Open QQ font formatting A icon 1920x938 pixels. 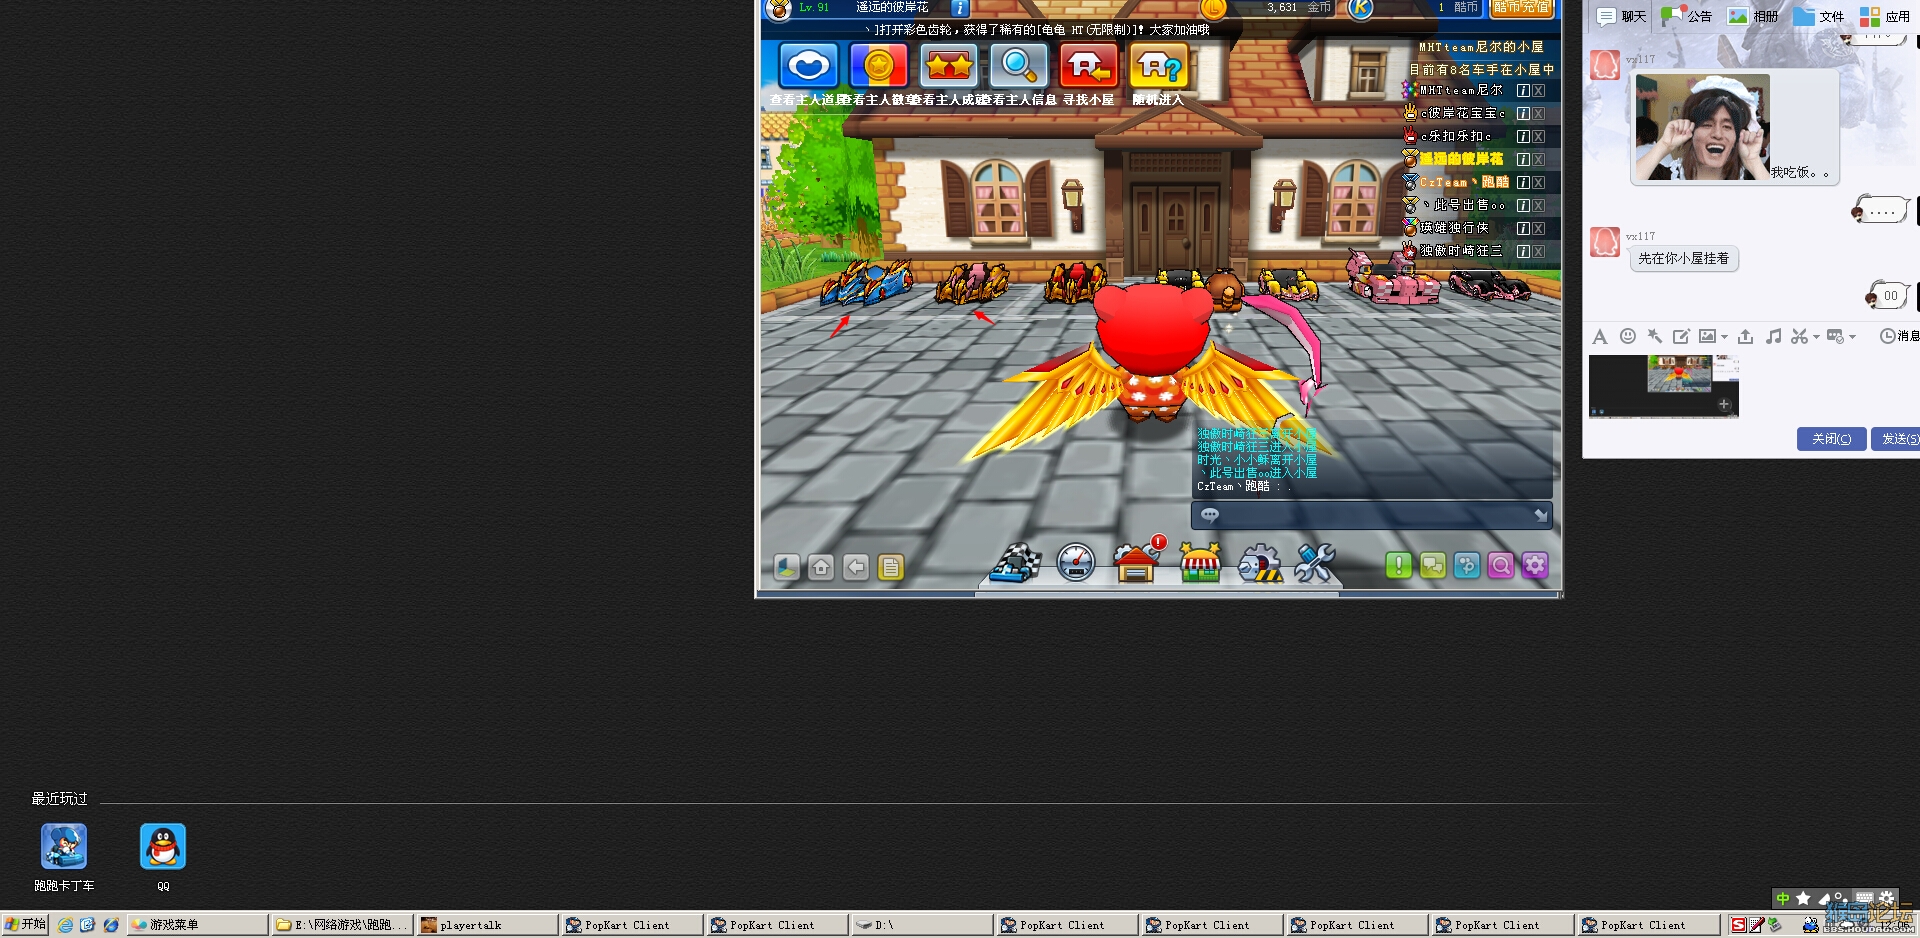(1600, 337)
